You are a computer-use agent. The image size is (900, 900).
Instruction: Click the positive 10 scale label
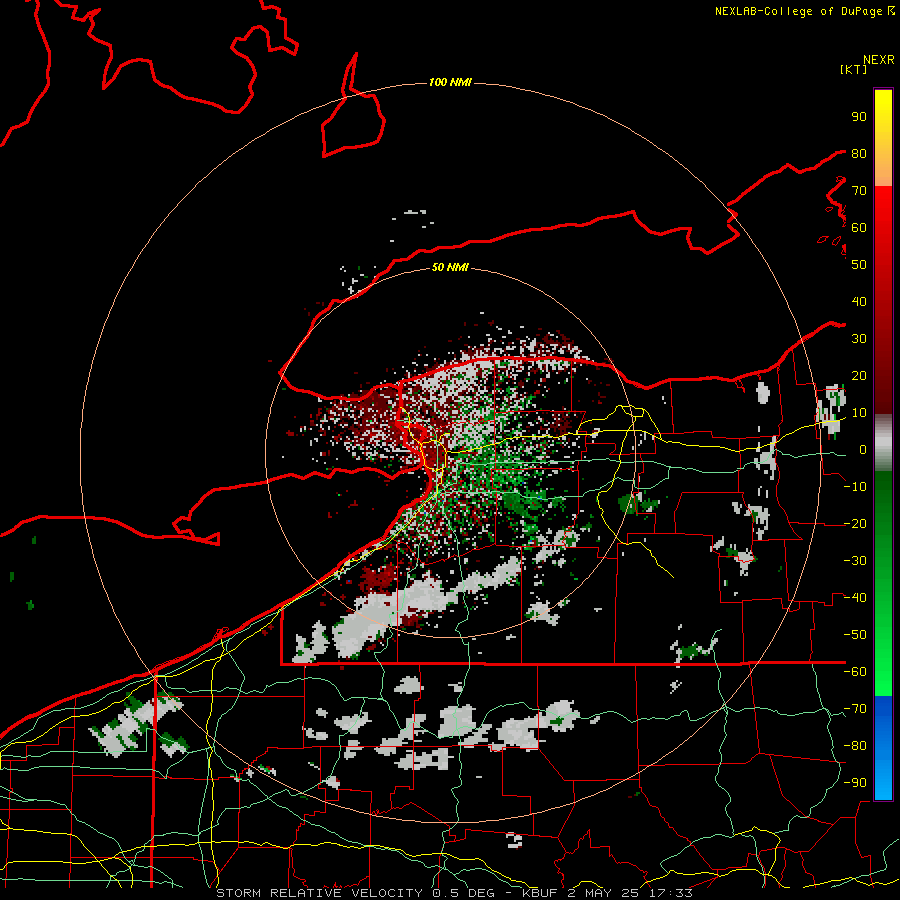pyautogui.click(x=859, y=413)
